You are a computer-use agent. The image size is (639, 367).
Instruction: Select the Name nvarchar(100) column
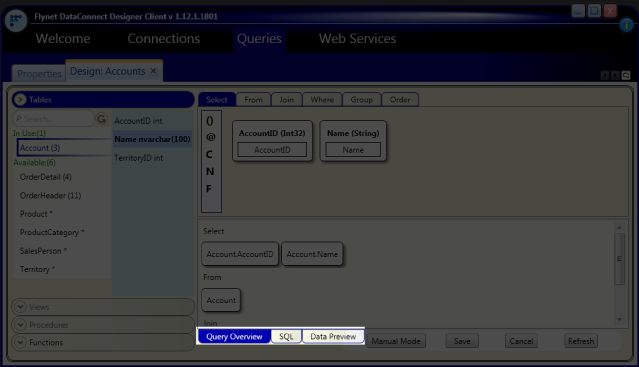point(153,139)
